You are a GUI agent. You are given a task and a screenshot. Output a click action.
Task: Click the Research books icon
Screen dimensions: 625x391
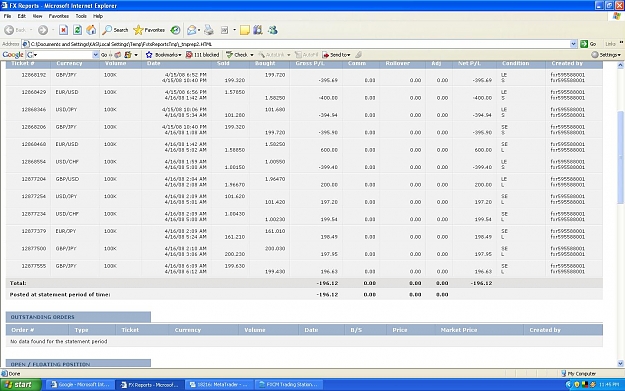258,30
